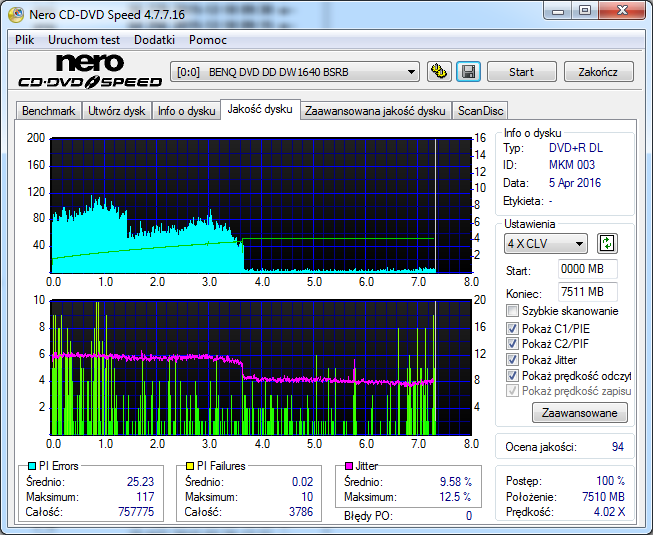Screen dimensions: 653x535
Task: Click the green refresh speed icon
Action: (607, 244)
